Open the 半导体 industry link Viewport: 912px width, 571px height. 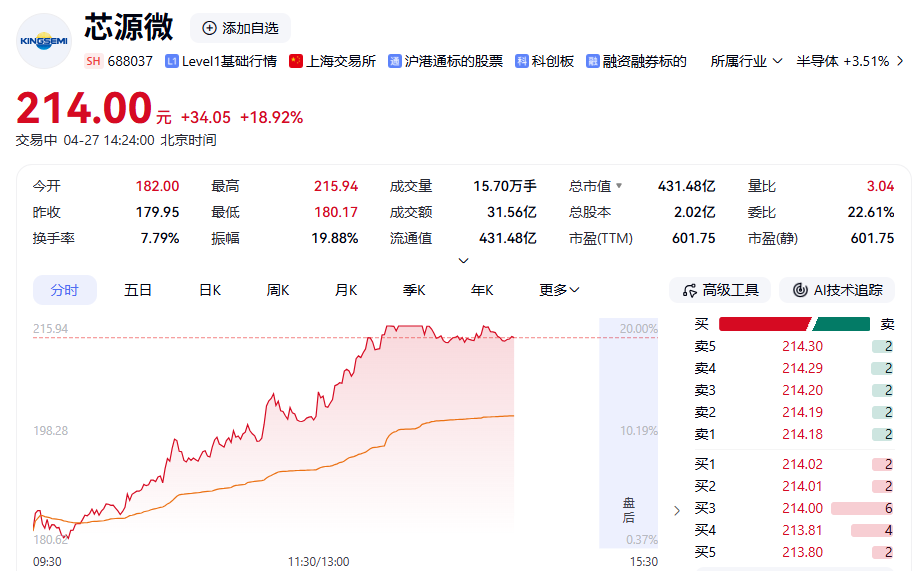click(x=842, y=61)
